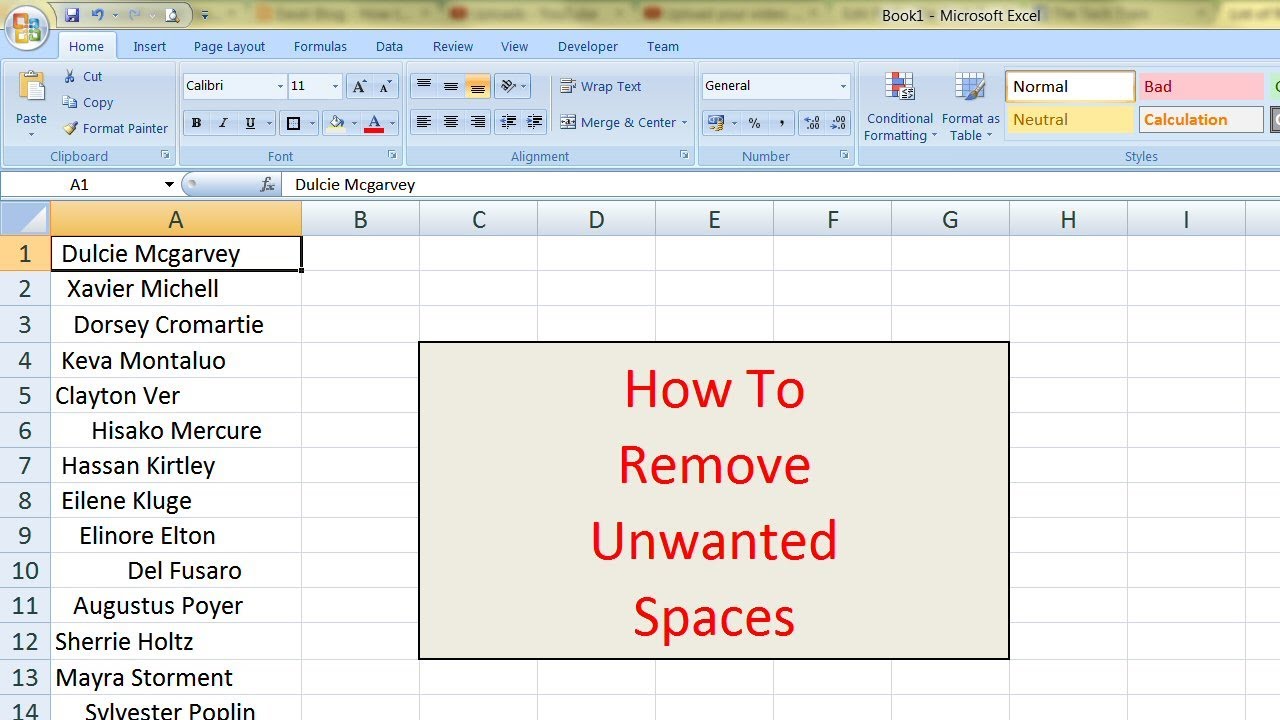Open the Font name dropdown
The image size is (1280, 720).
280,86
